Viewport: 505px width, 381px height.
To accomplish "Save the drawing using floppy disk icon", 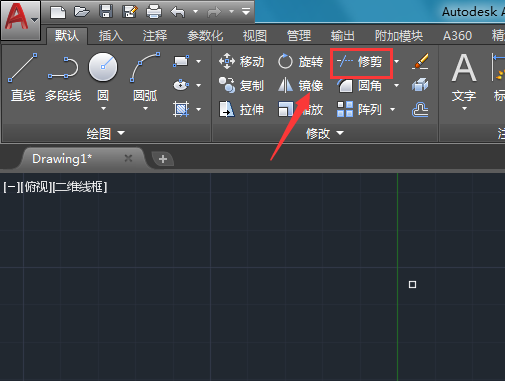I will (106, 12).
